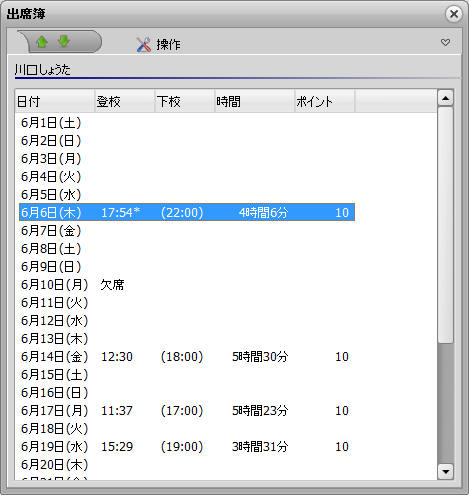Open the 操作 tools menu
The height and width of the screenshot is (495, 469).
158,44
